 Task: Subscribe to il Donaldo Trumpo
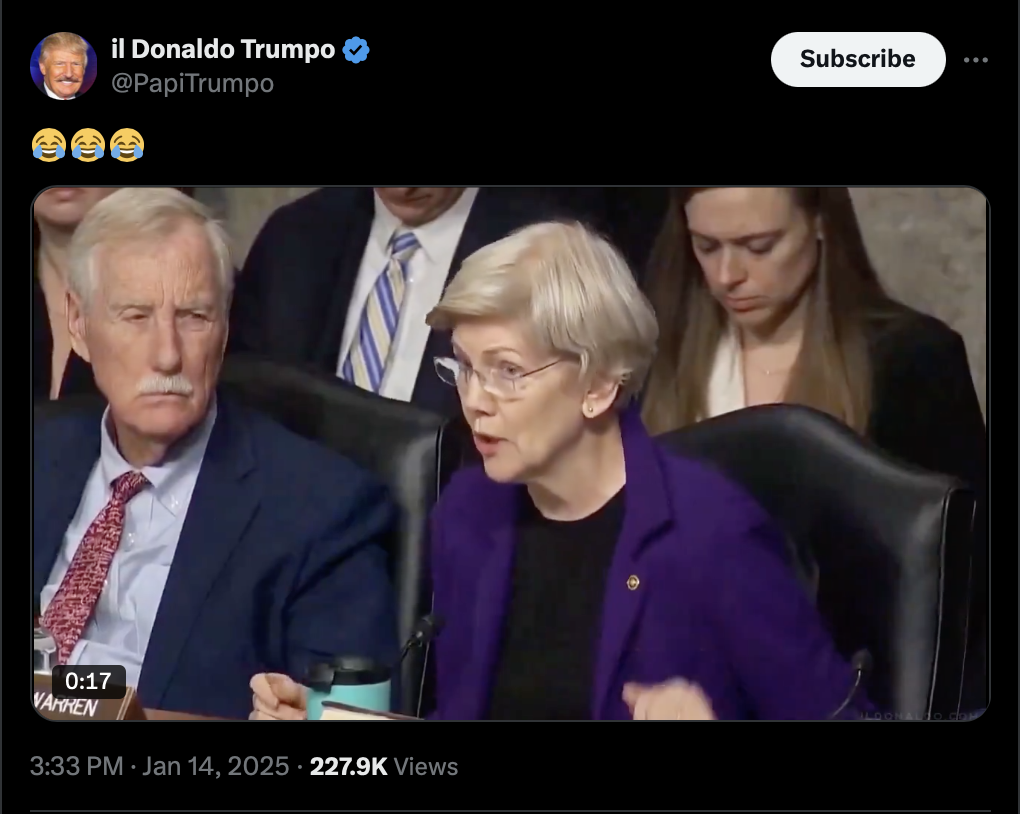tap(857, 59)
